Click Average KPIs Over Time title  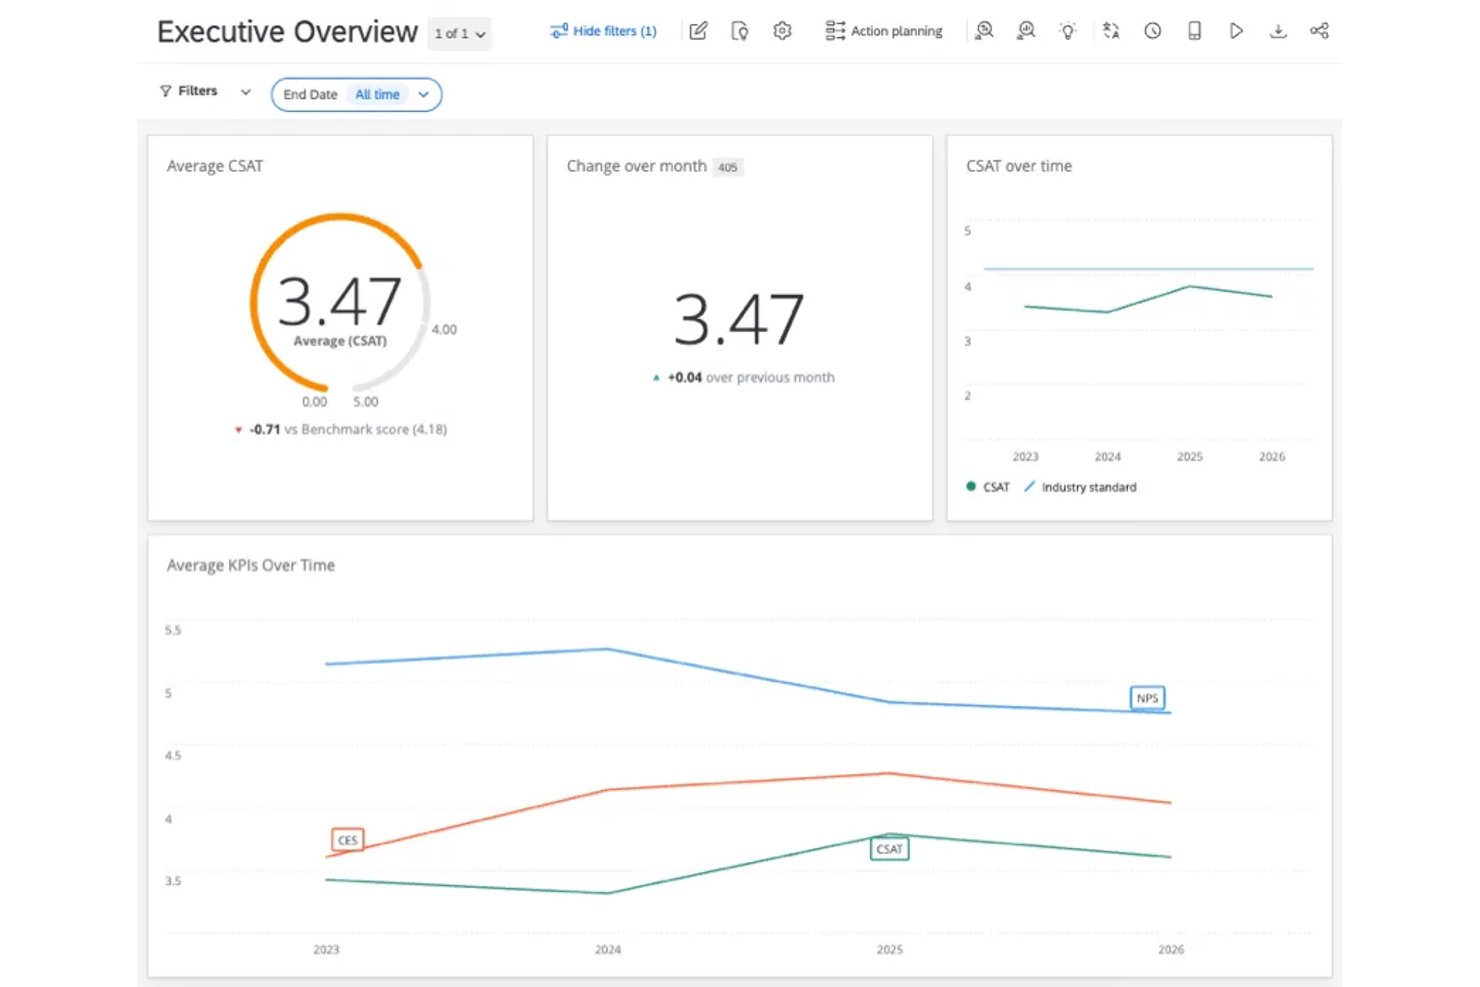pos(251,565)
